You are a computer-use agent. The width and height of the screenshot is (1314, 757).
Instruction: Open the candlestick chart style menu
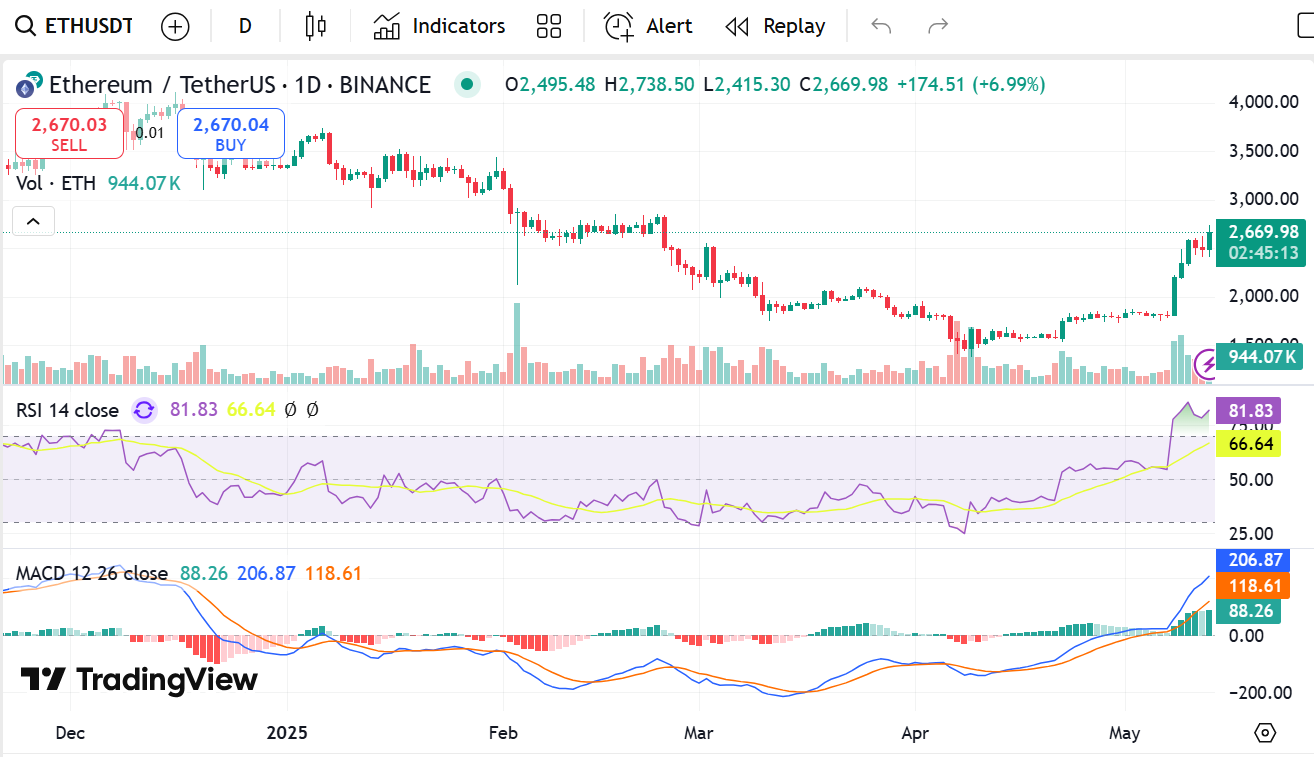(x=316, y=27)
